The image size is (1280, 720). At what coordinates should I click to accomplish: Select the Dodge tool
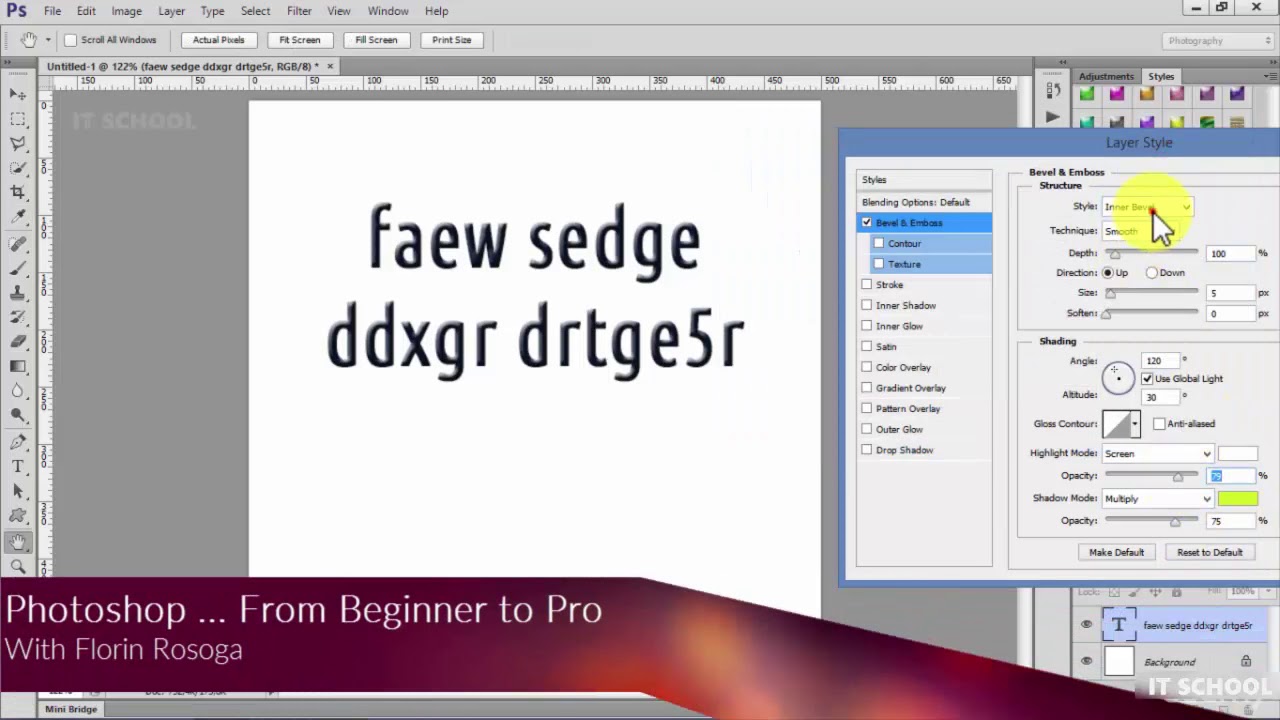point(18,416)
